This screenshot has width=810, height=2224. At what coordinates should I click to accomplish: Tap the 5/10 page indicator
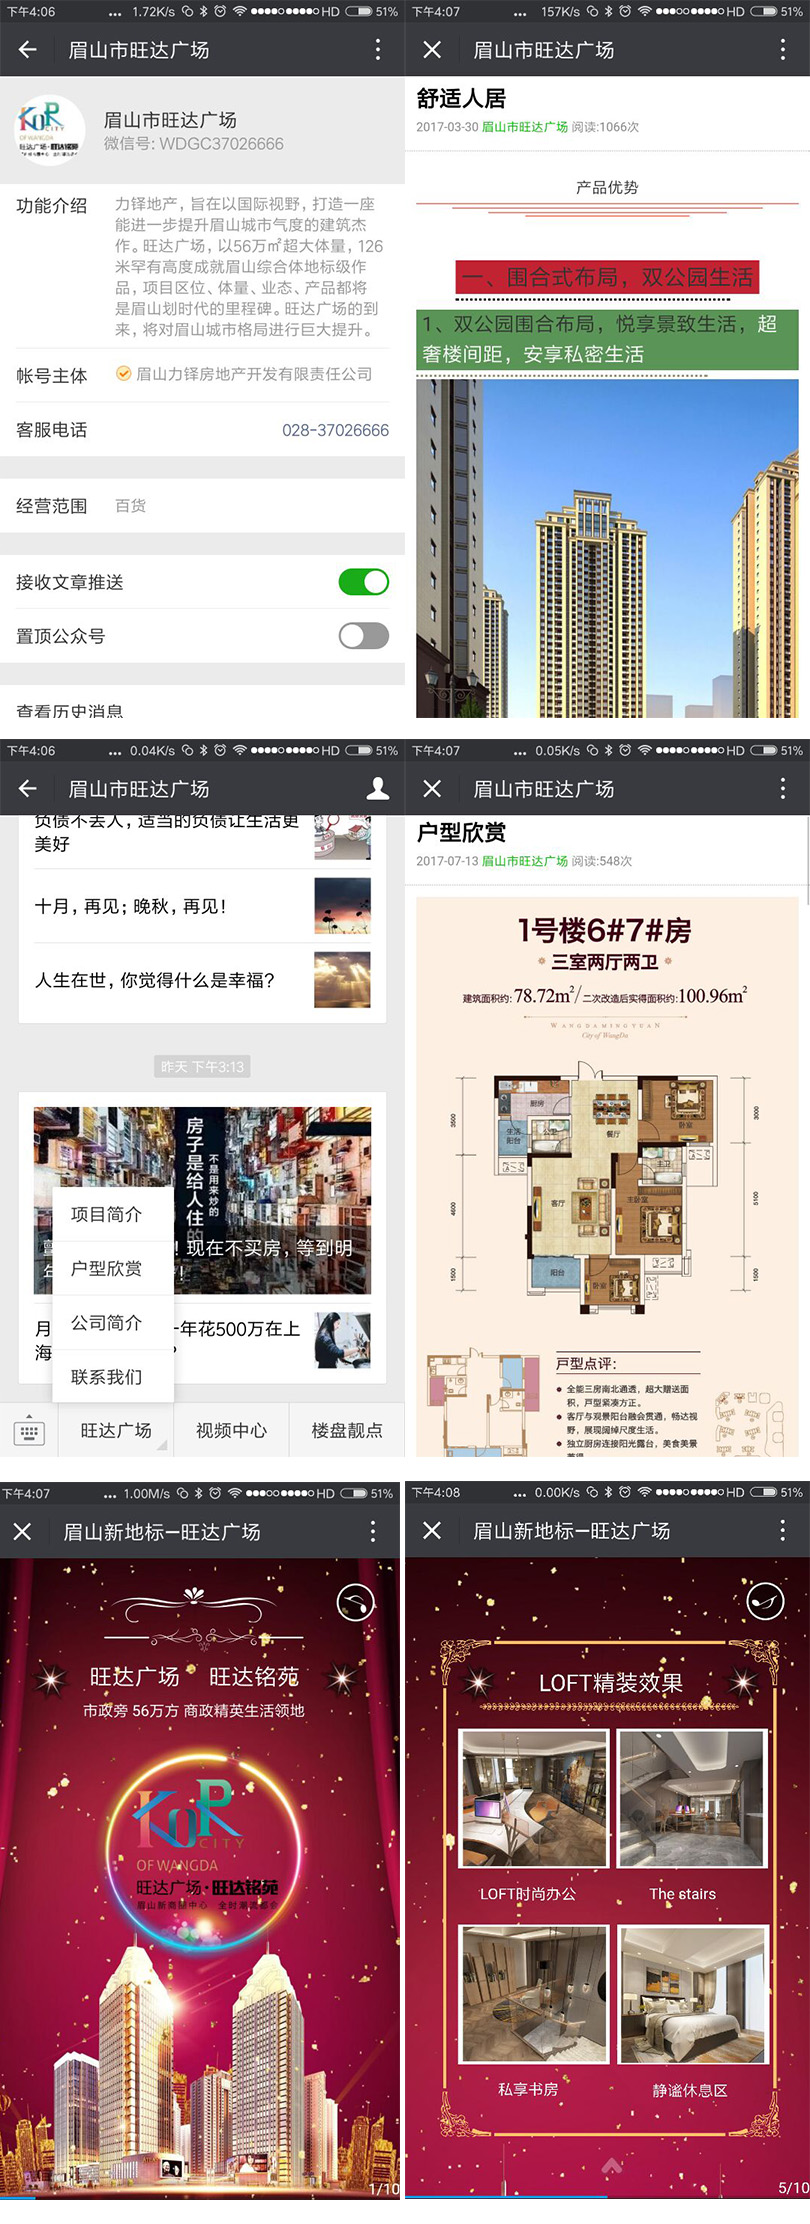point(793,2188)
